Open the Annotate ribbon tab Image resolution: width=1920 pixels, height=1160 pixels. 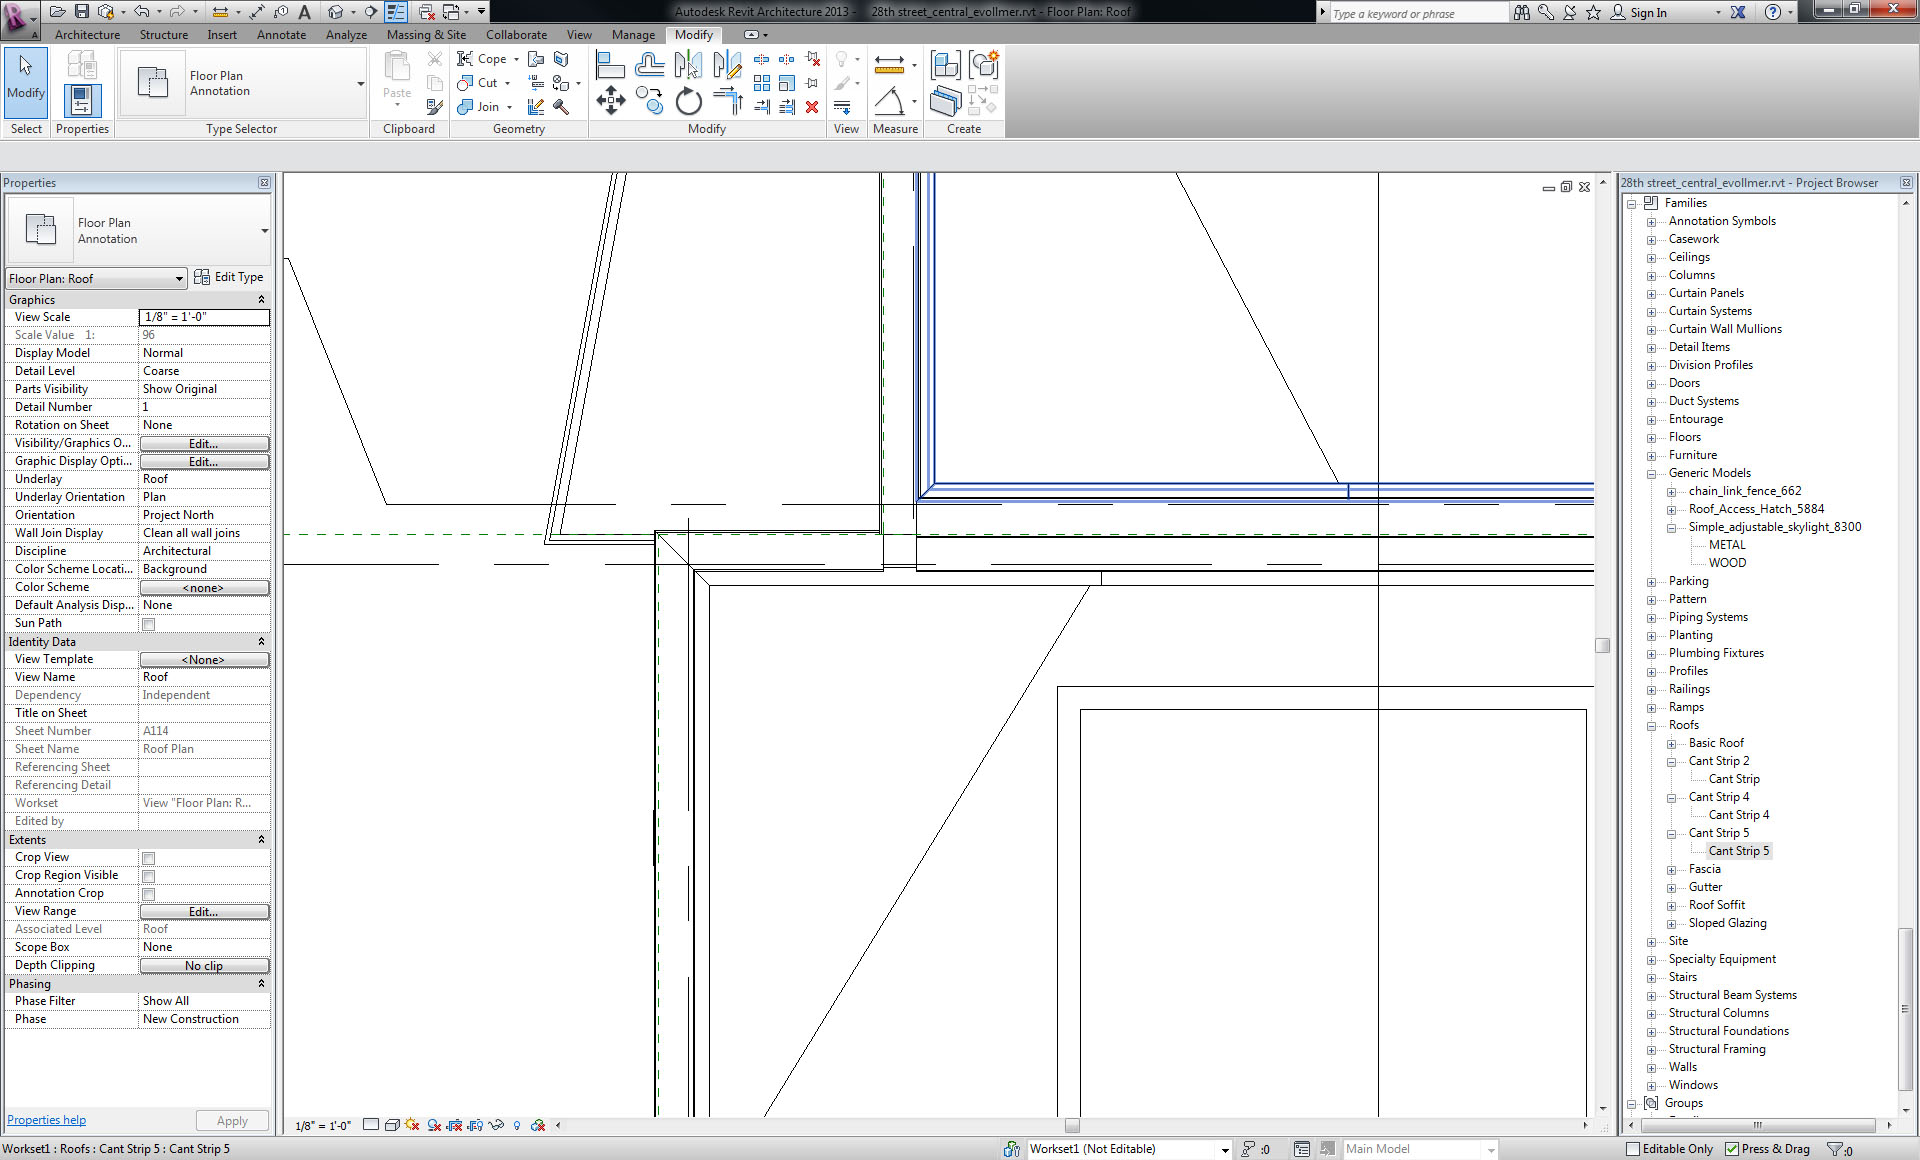281,35
